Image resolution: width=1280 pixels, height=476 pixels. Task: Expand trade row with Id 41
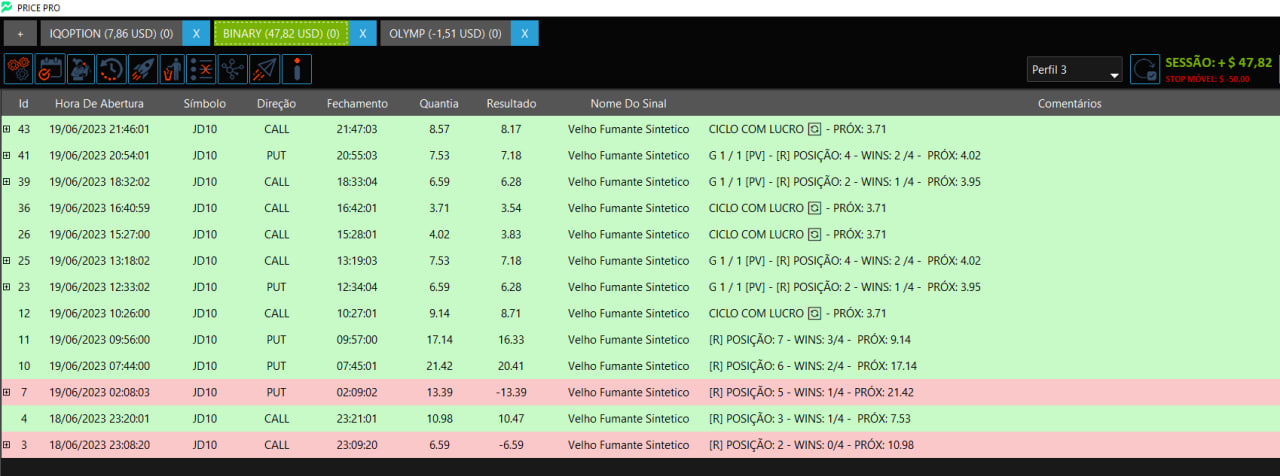6,155
